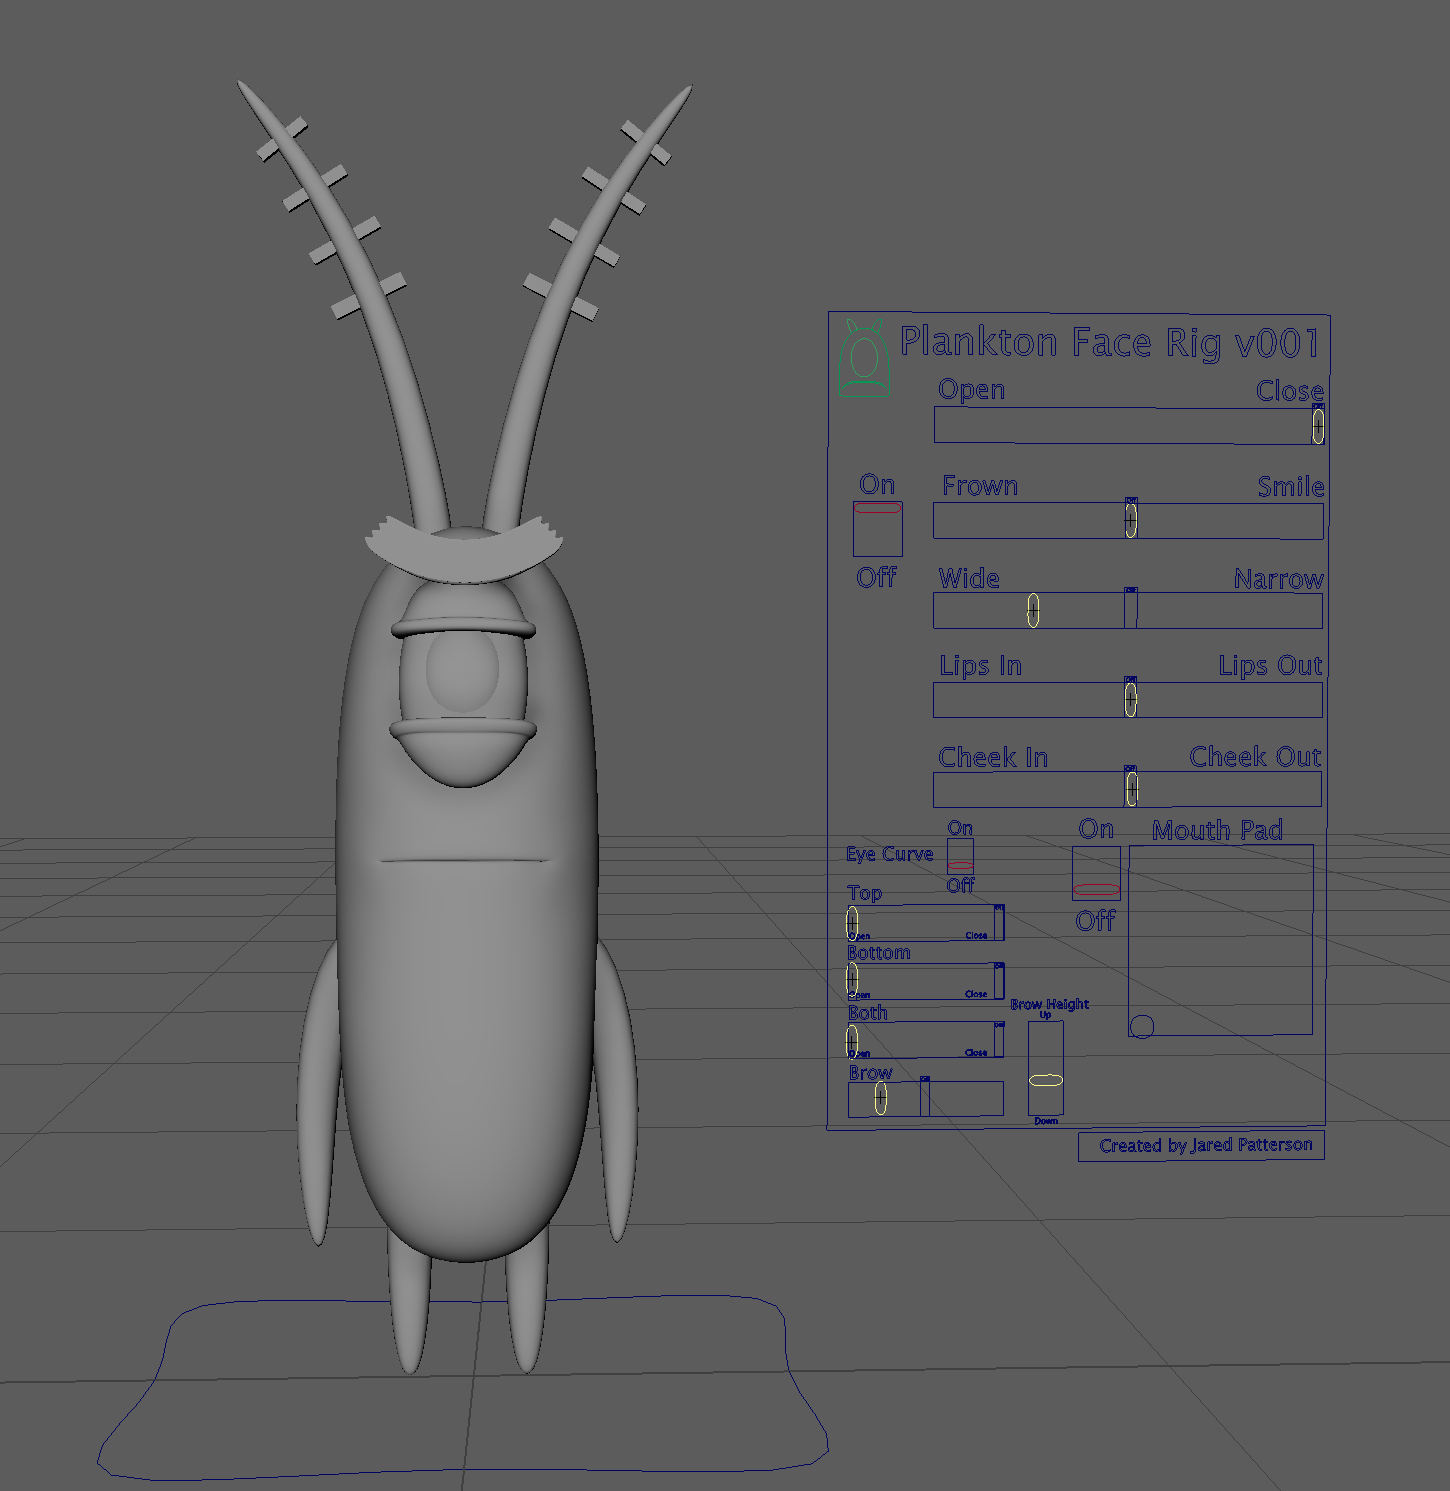
Task: Select the 'Bottom' label in the eye controls
Action: (879, 953)
